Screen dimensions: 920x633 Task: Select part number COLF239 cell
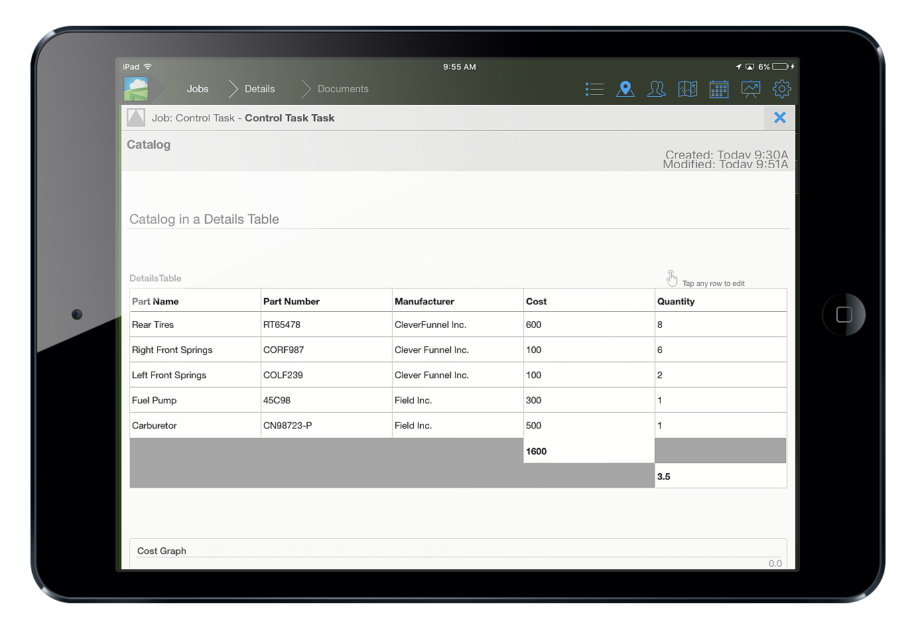326,375
